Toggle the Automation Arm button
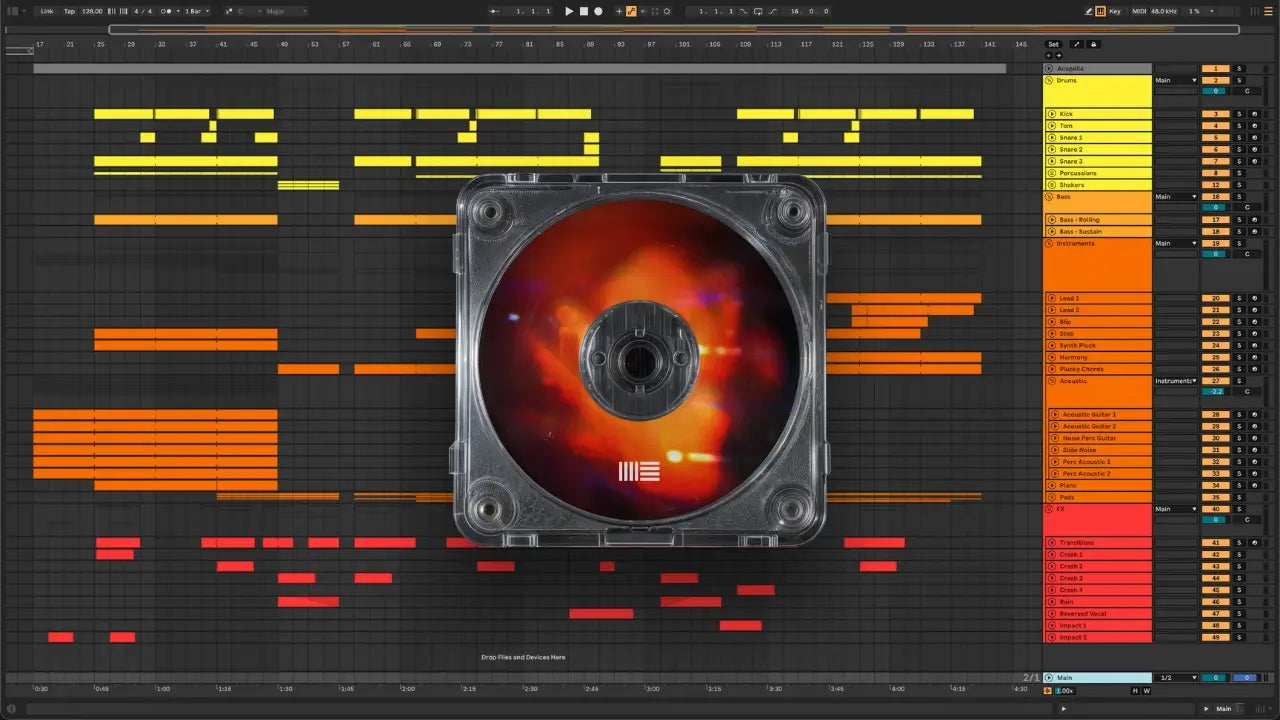The height and width of the screenshot is (720, 1280). point(631,11)
